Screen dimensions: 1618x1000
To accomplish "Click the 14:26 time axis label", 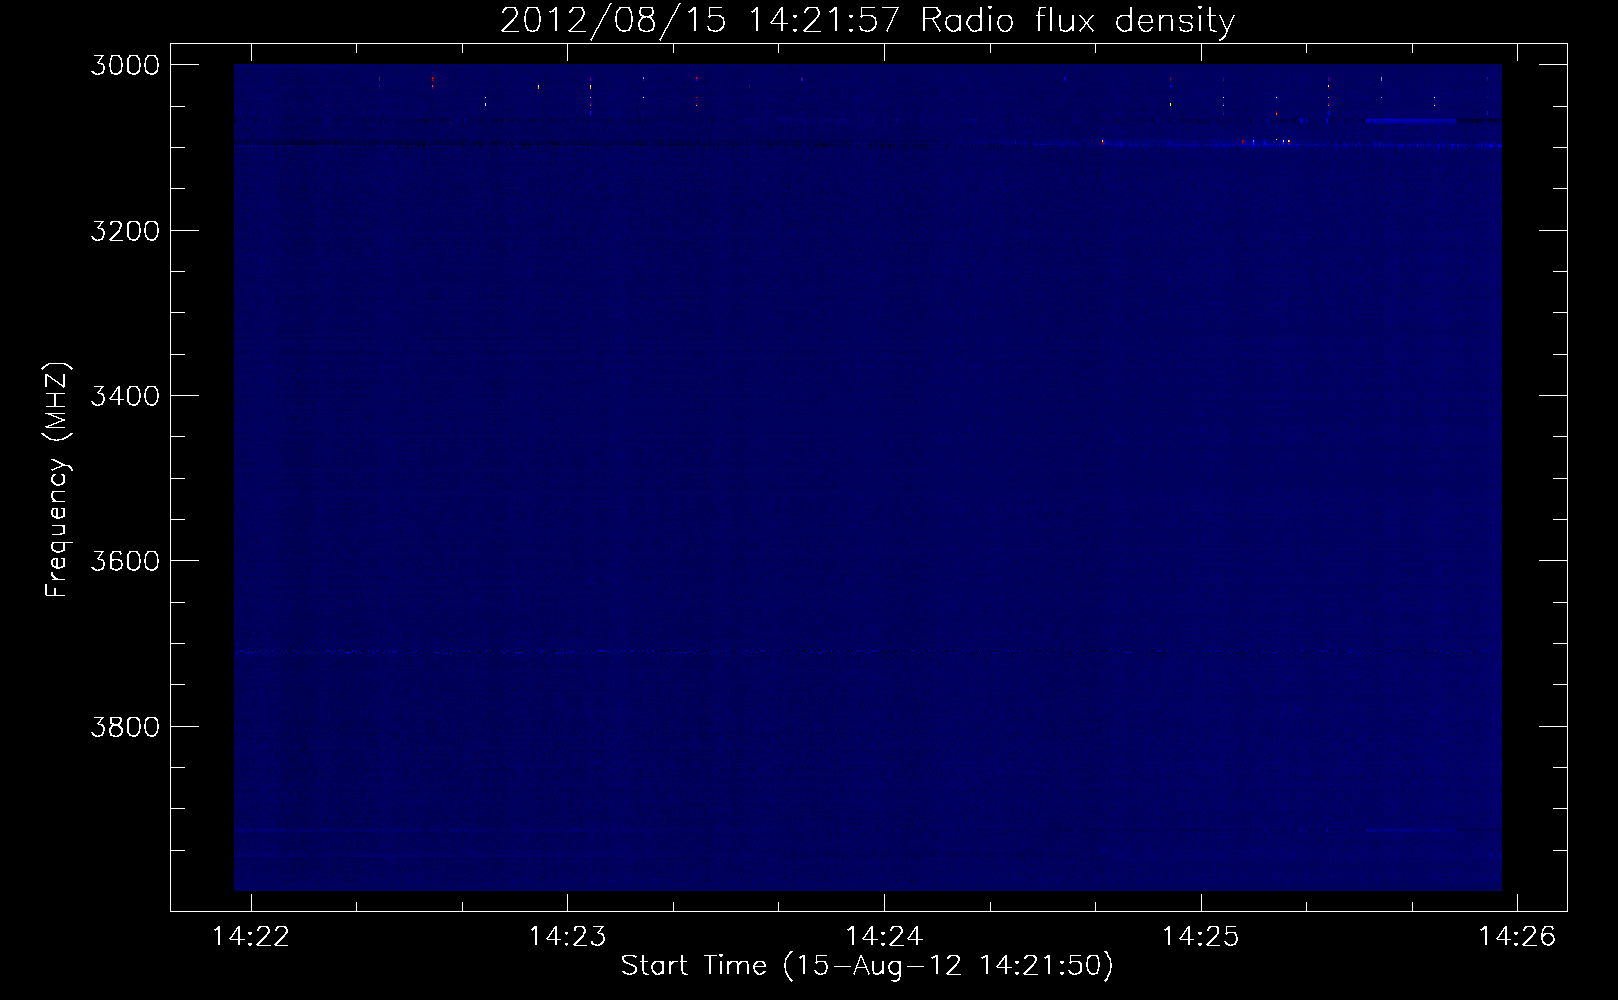I will pos(1518,936).
